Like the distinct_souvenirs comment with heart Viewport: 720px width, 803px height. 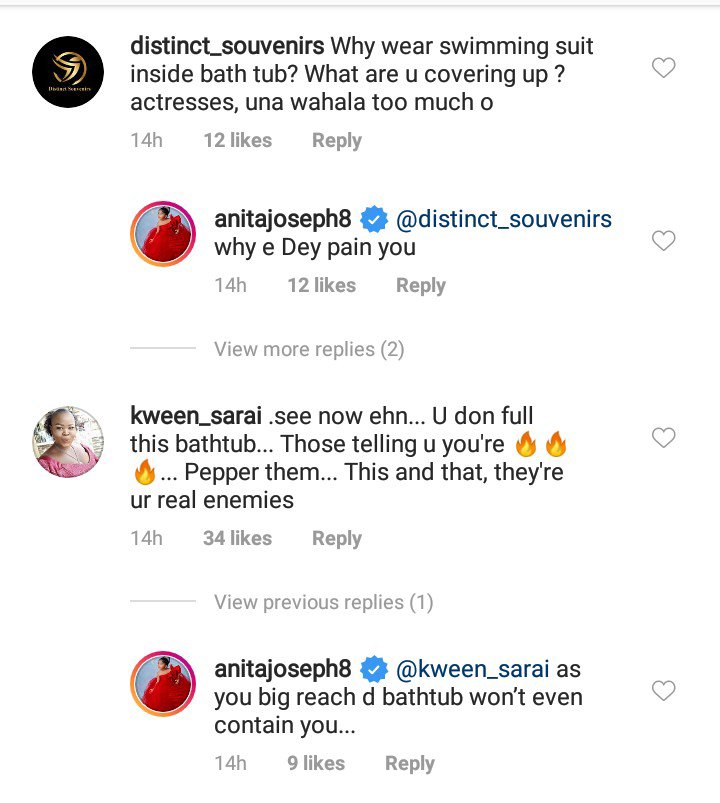663,68
